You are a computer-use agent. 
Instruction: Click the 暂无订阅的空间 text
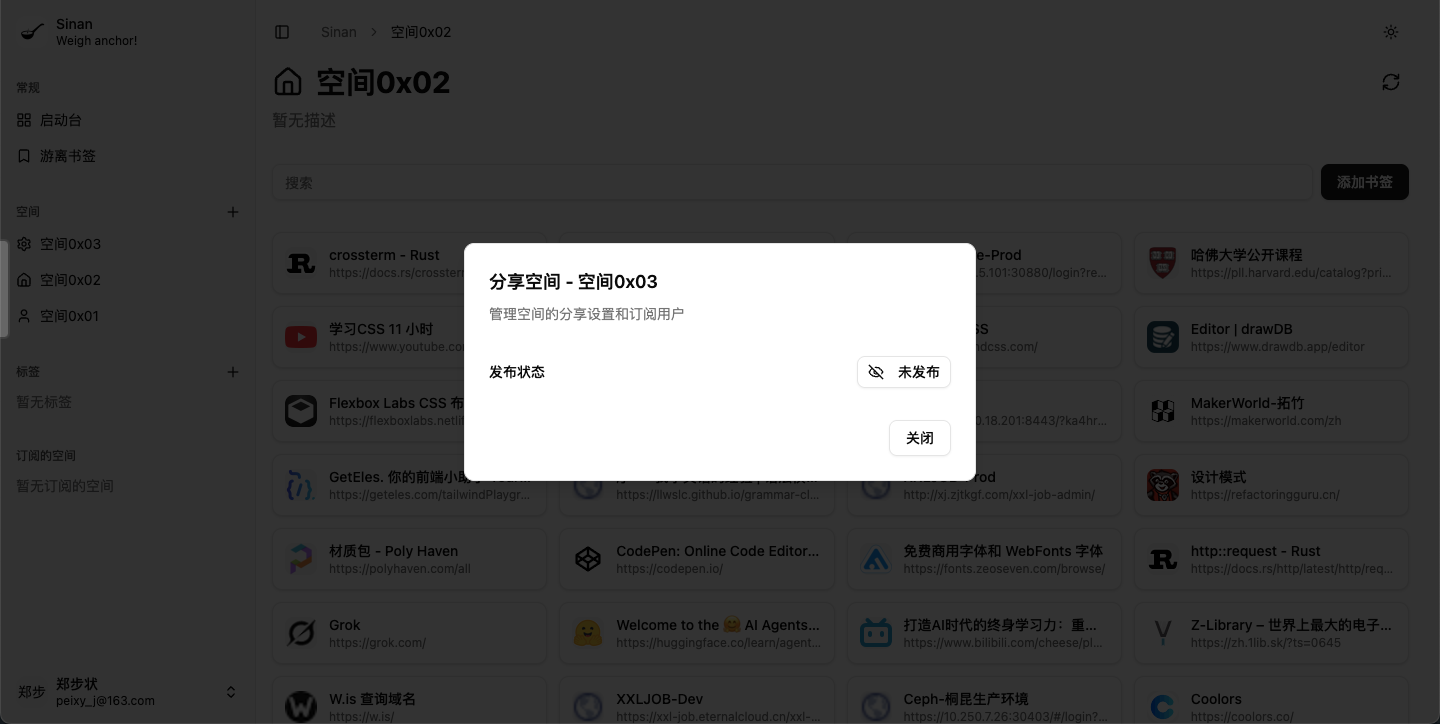[x=65, y=486]
